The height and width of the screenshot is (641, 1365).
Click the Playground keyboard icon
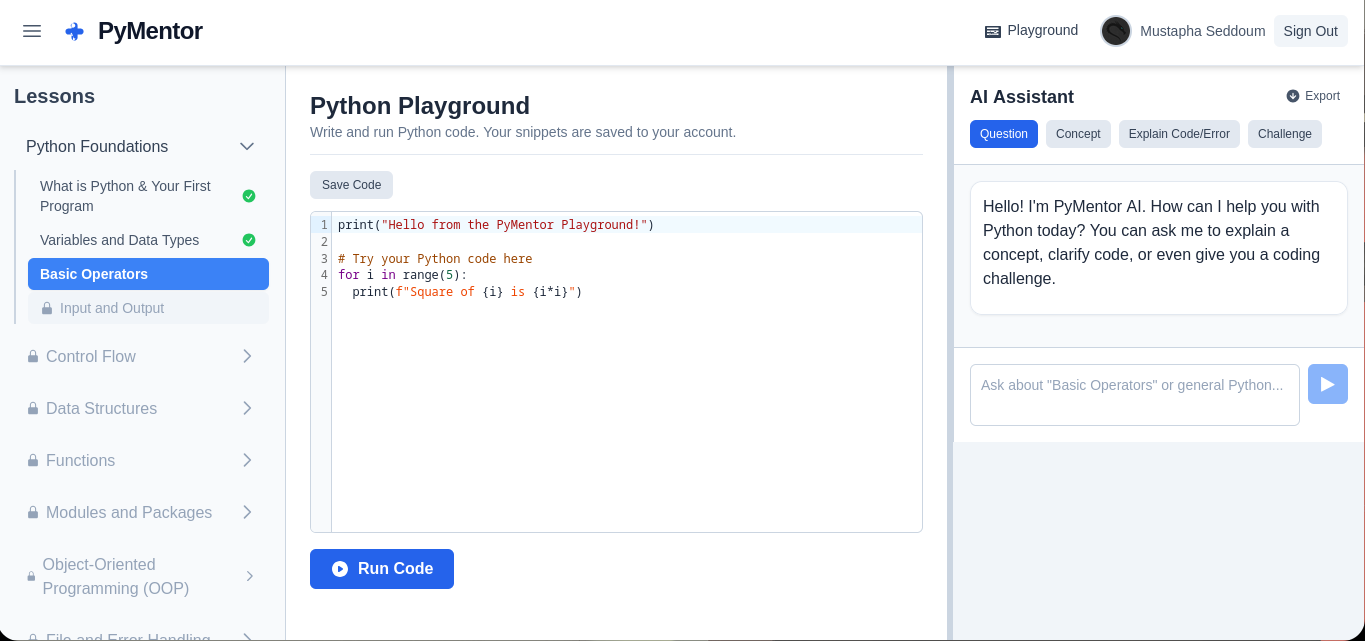point(992,31)
